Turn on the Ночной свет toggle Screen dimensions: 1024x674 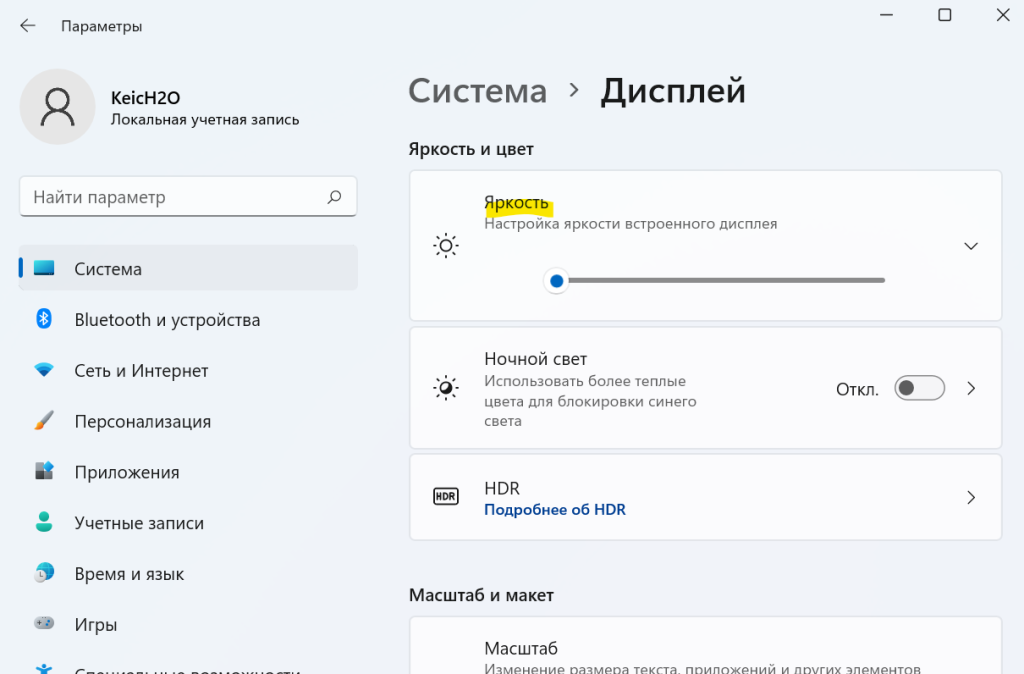click(920, 388)
